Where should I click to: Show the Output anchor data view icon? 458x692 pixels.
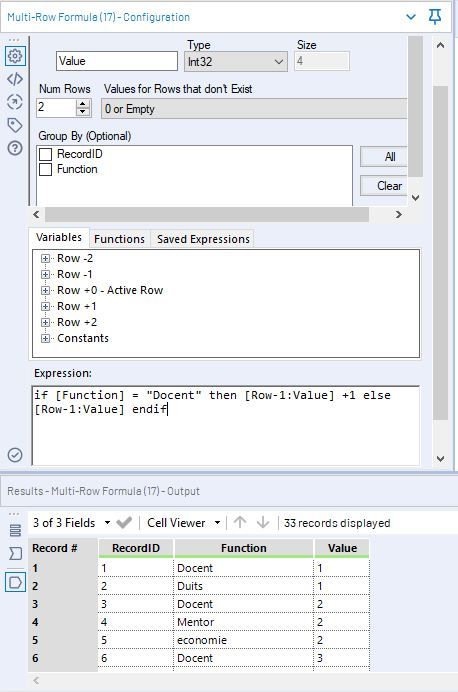pos(15,583)
